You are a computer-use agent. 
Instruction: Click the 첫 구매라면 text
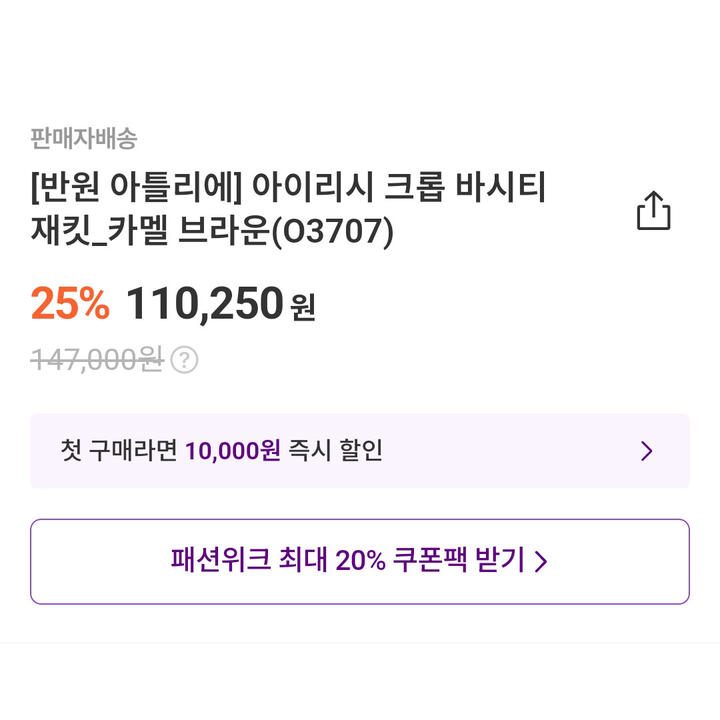(x=118, y=450)
